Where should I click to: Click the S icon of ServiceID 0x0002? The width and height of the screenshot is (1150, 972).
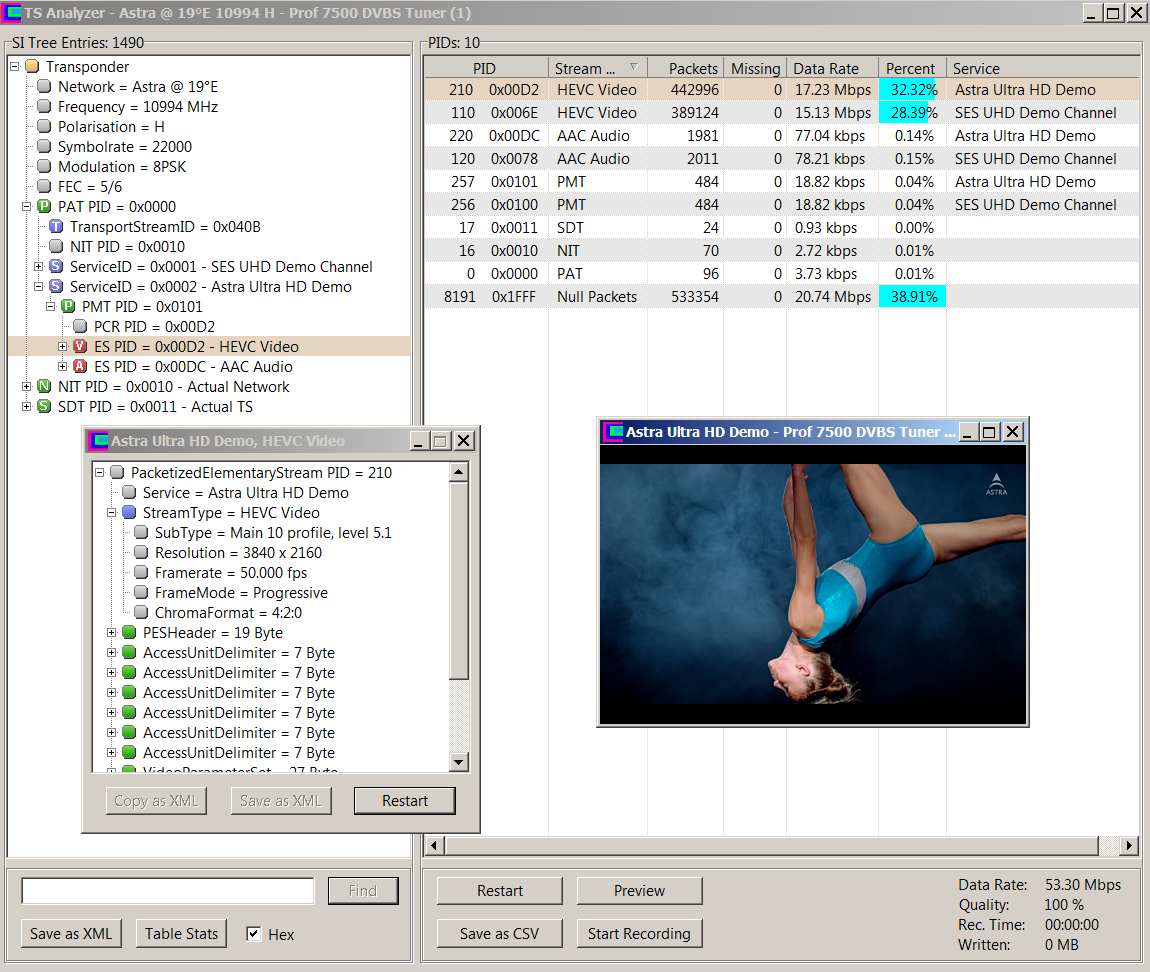point(56,287)
